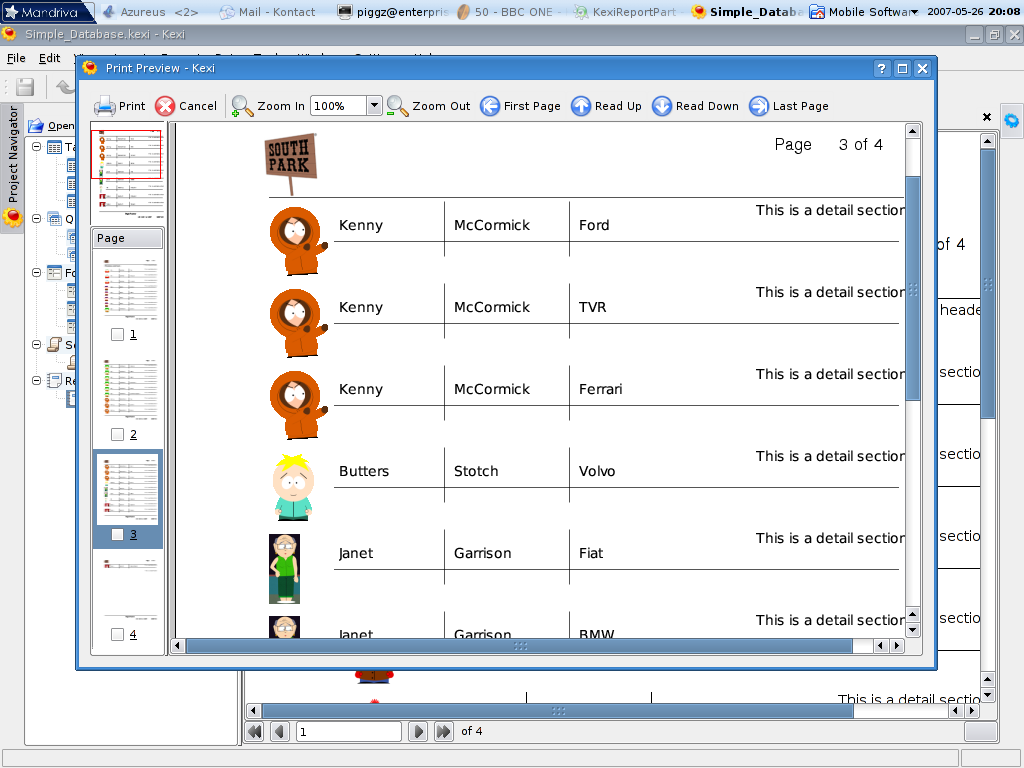Click the red Cancel icon
1024x768 pixels.
[x=165, y=106]
